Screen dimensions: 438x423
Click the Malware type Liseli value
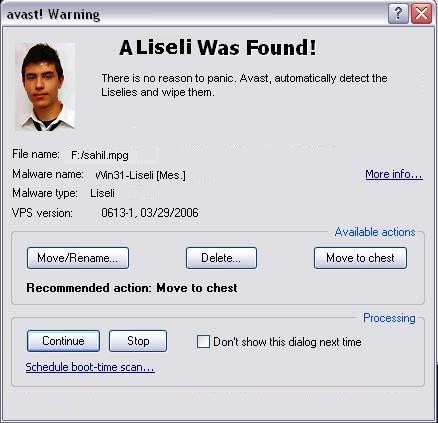coord(102,193)
